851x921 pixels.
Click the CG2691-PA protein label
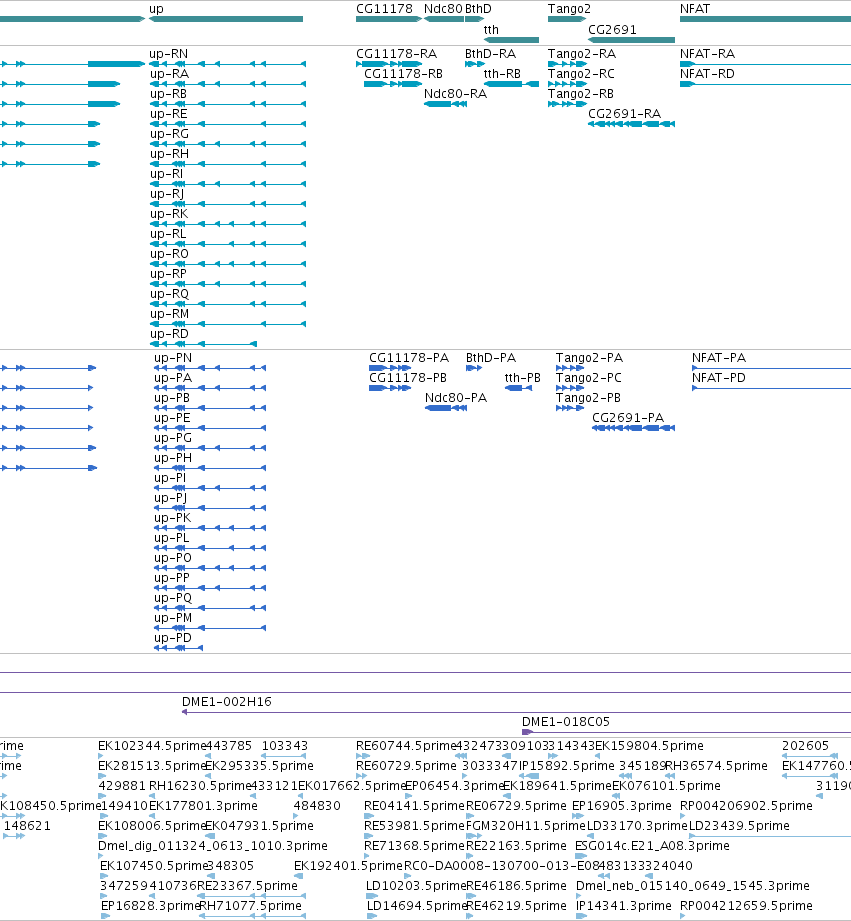pyautogui.click(x=628, y=418)
